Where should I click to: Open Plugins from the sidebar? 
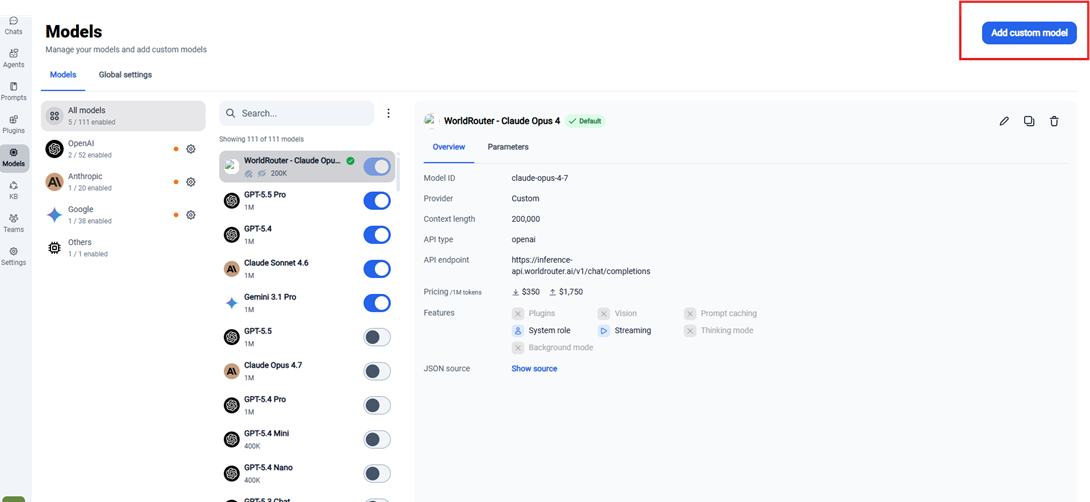click(13, 124)
